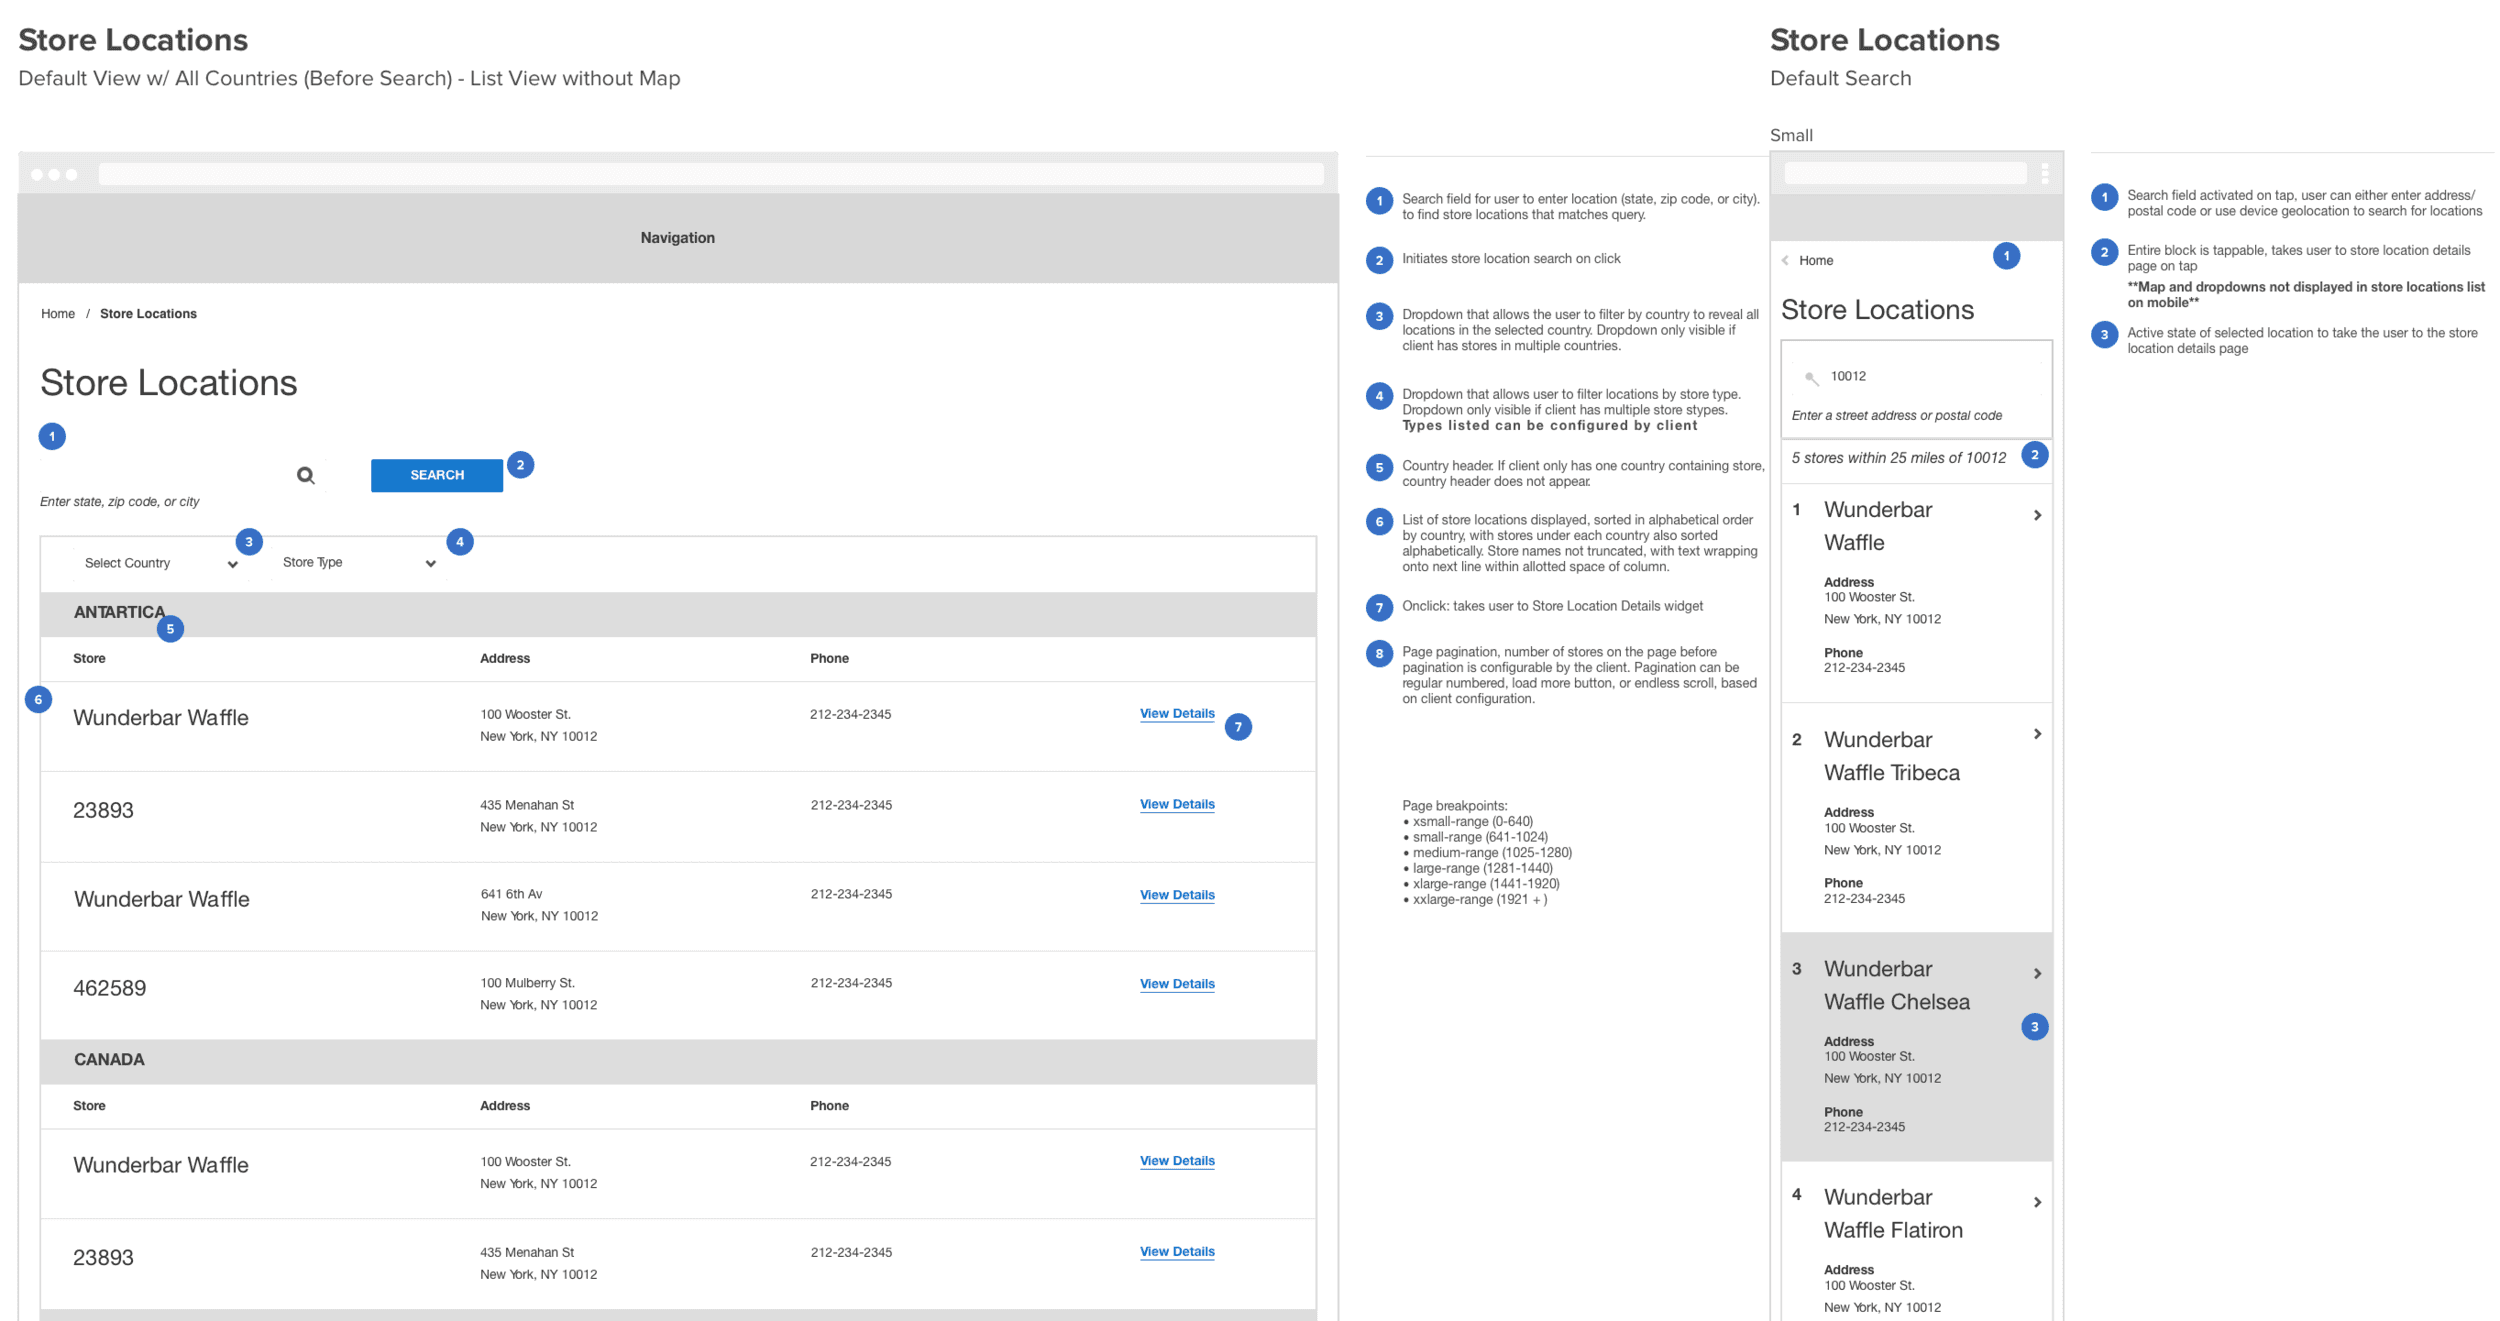Screen dimensions: 2500x1321
Task: Click the magnifier icon in the desktop search field
Action: [306, 476]
